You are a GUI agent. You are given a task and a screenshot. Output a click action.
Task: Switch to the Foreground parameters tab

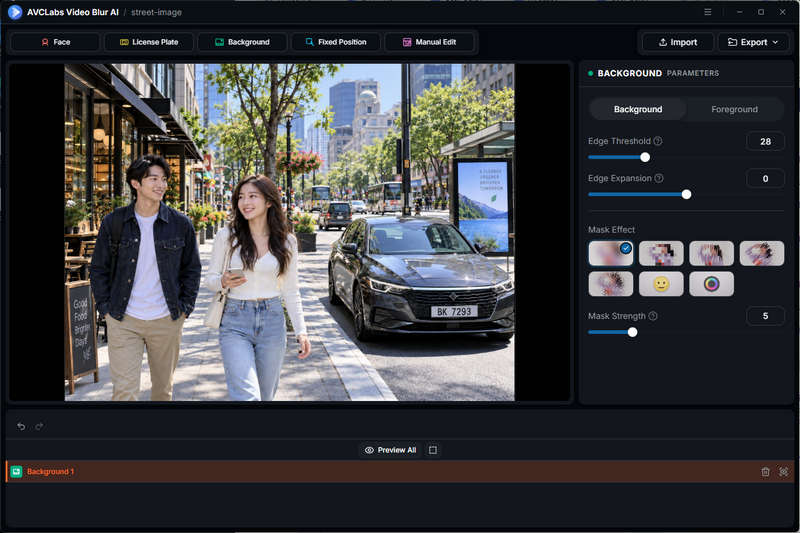(x=734, y=109)
